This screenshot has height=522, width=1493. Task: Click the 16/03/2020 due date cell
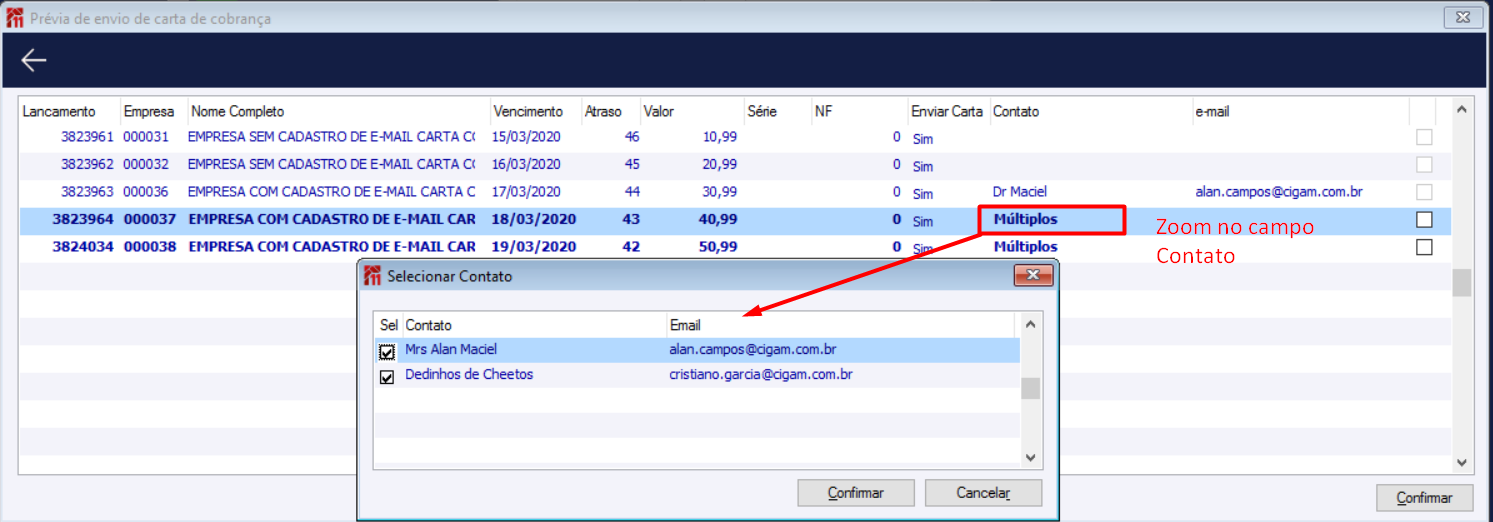[x=526, y=164]
